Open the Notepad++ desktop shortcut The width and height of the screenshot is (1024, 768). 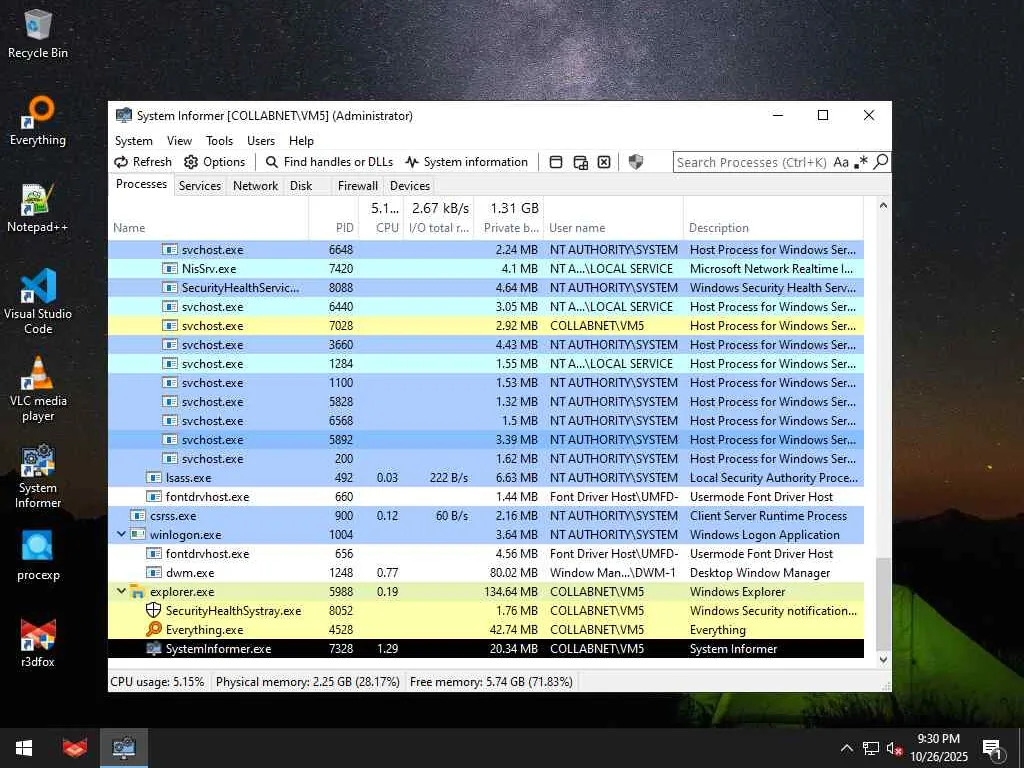coord(38,208)
